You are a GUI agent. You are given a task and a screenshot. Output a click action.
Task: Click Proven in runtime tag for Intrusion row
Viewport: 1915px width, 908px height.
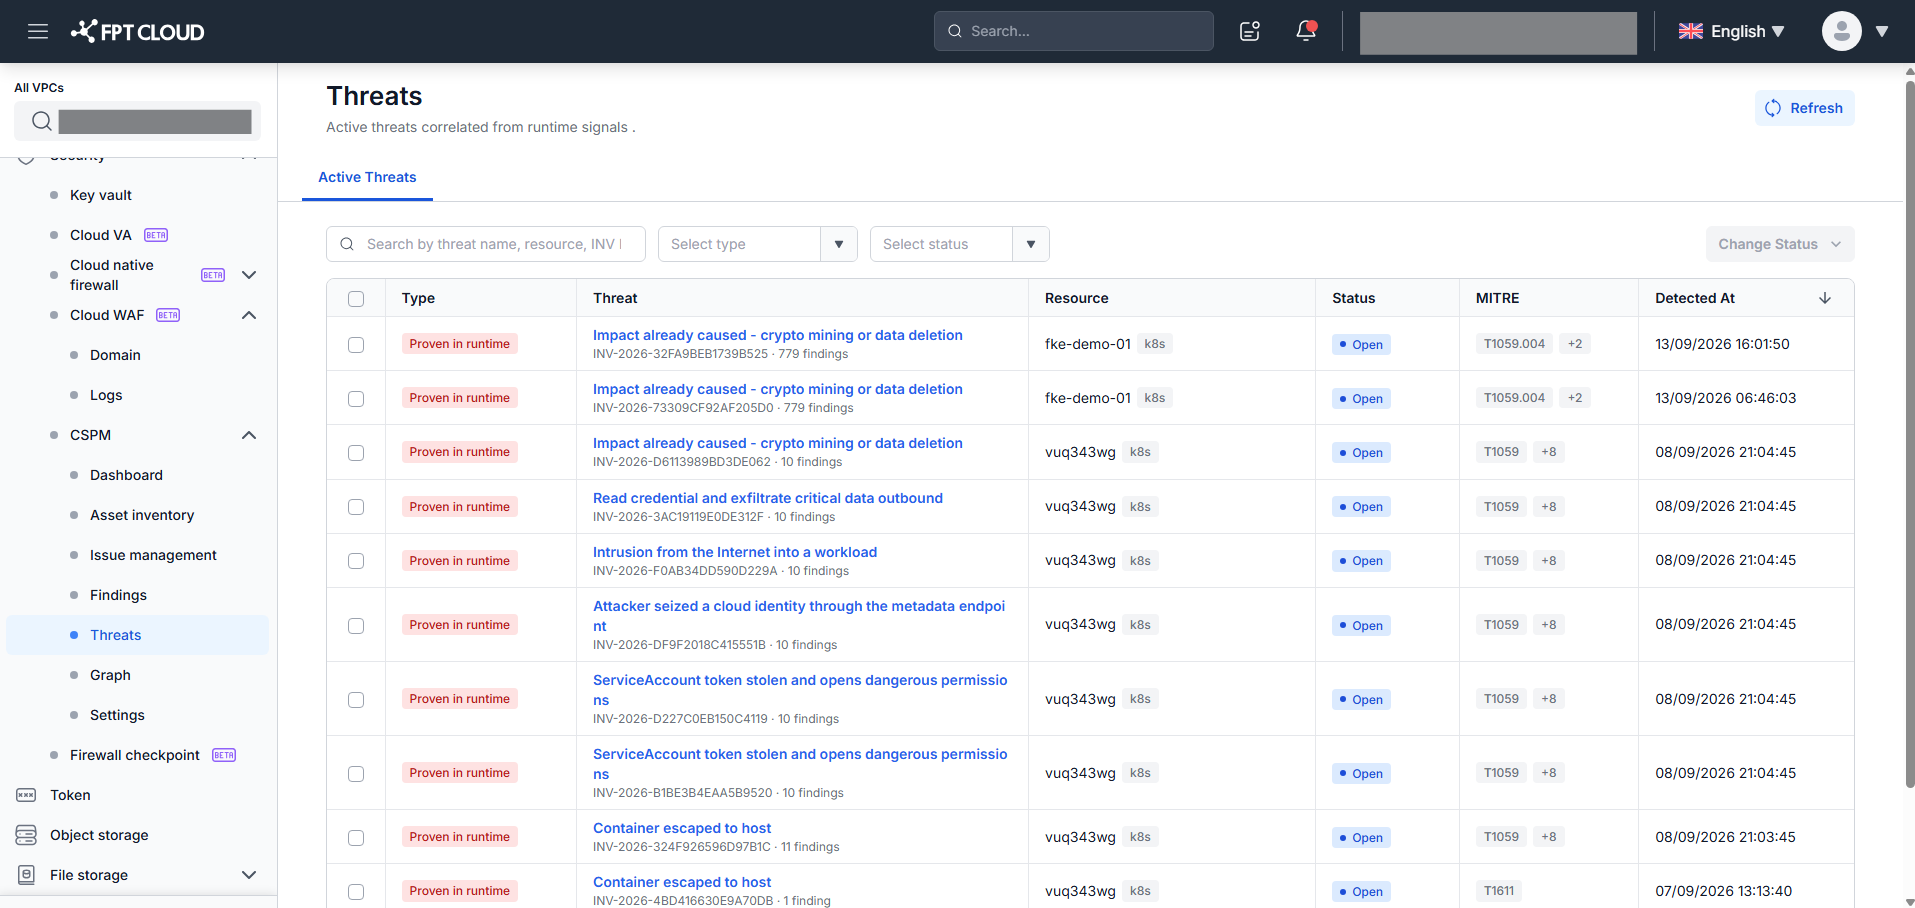coord(459,561)
